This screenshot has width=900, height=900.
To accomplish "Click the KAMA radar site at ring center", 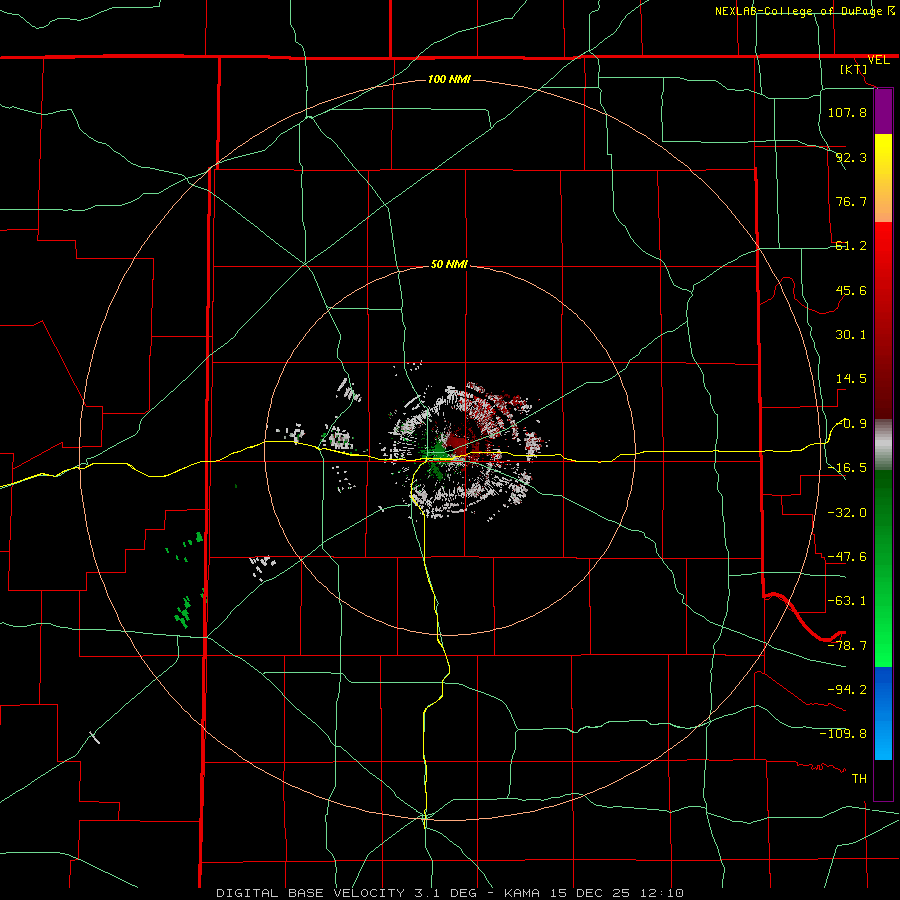I will (x=449, y=449).
